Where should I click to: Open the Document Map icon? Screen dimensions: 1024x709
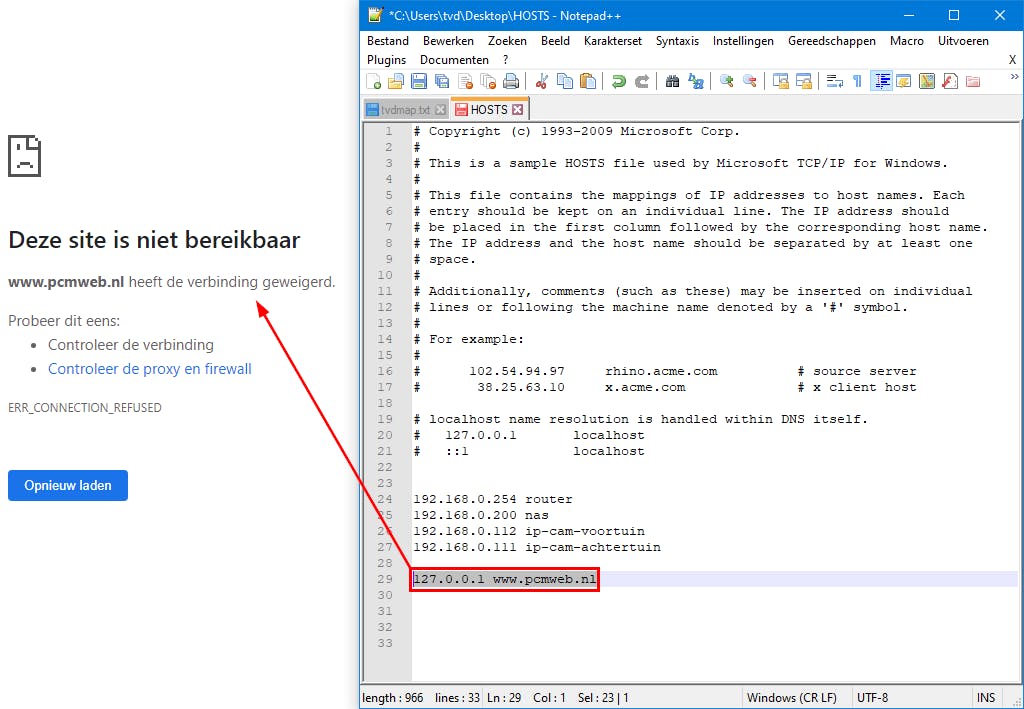coord(927,81)
